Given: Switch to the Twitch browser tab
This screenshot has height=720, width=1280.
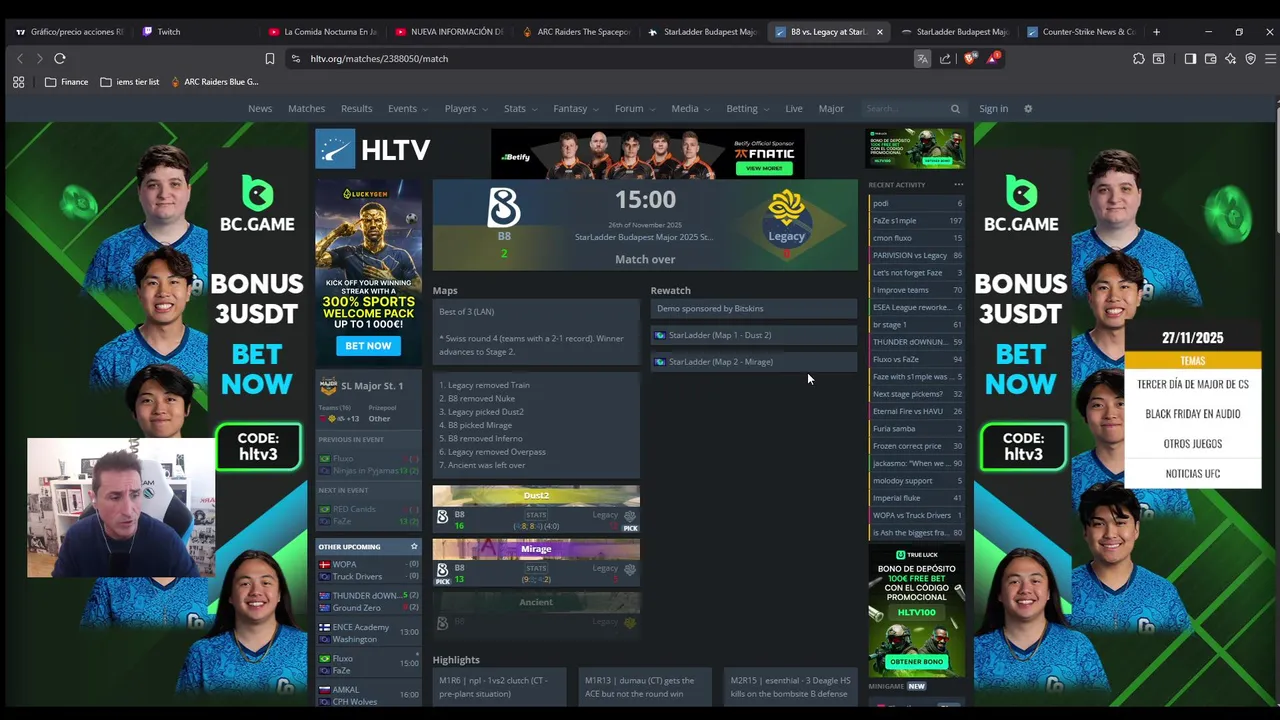Looking at the screenshot, I should 195,32.
